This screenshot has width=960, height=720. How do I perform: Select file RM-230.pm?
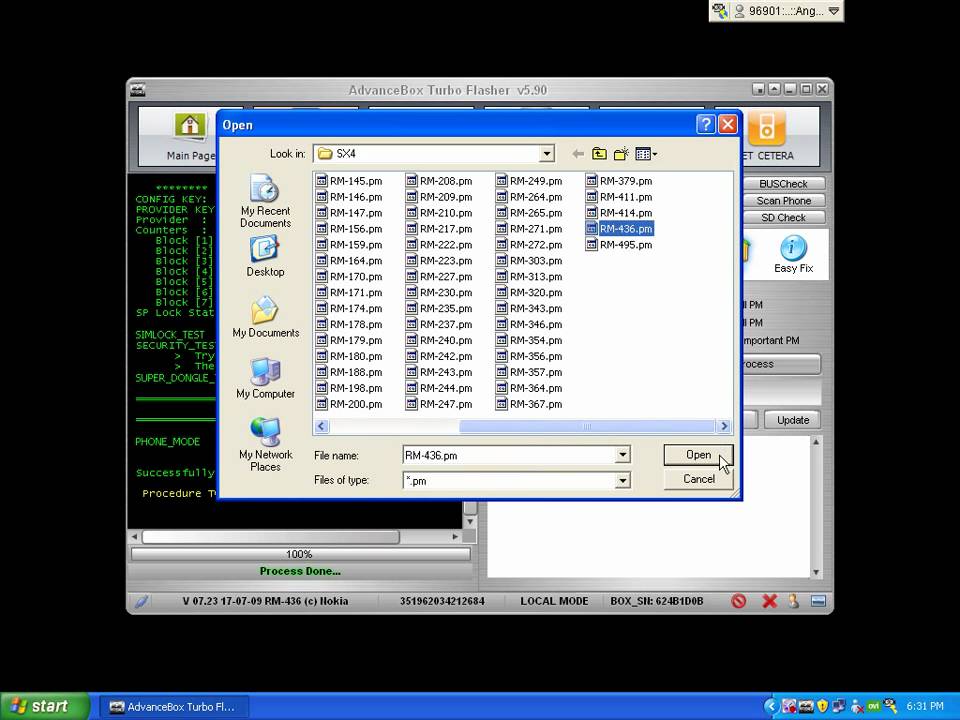click(439, 293)
